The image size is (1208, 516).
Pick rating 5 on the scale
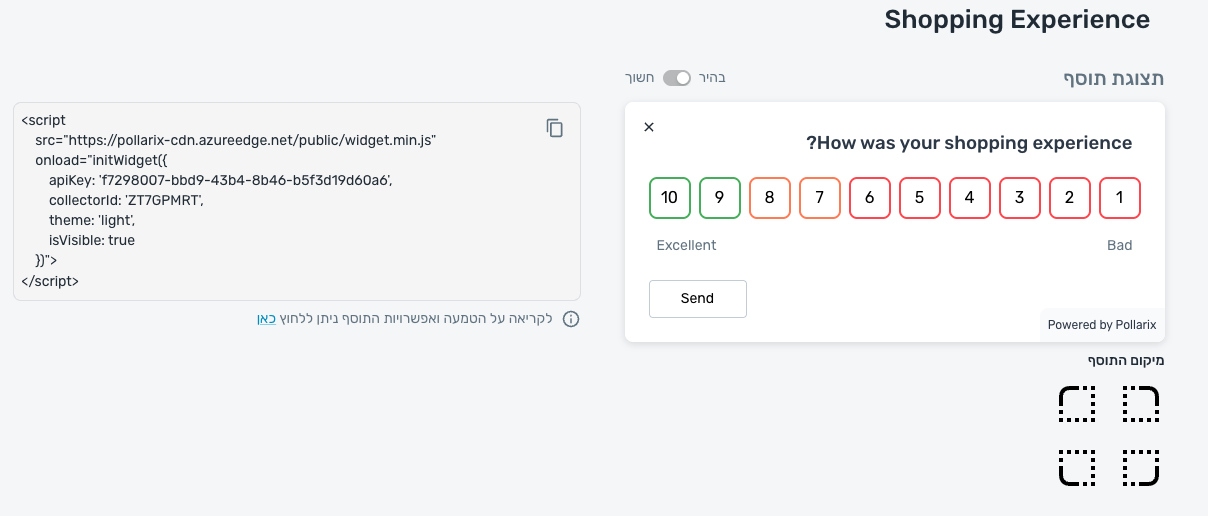(x=920, y=198)
